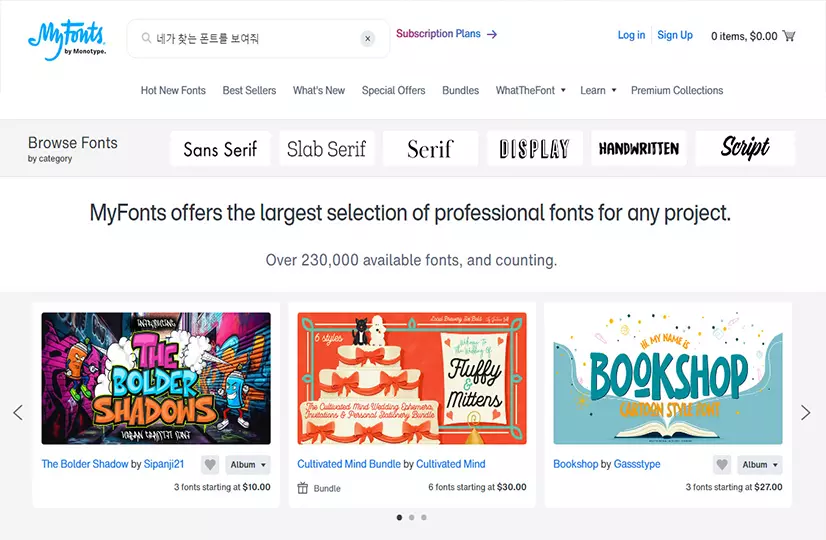
Task: Open Bookshop cartoon font image
Action: [x=668, y=378]
